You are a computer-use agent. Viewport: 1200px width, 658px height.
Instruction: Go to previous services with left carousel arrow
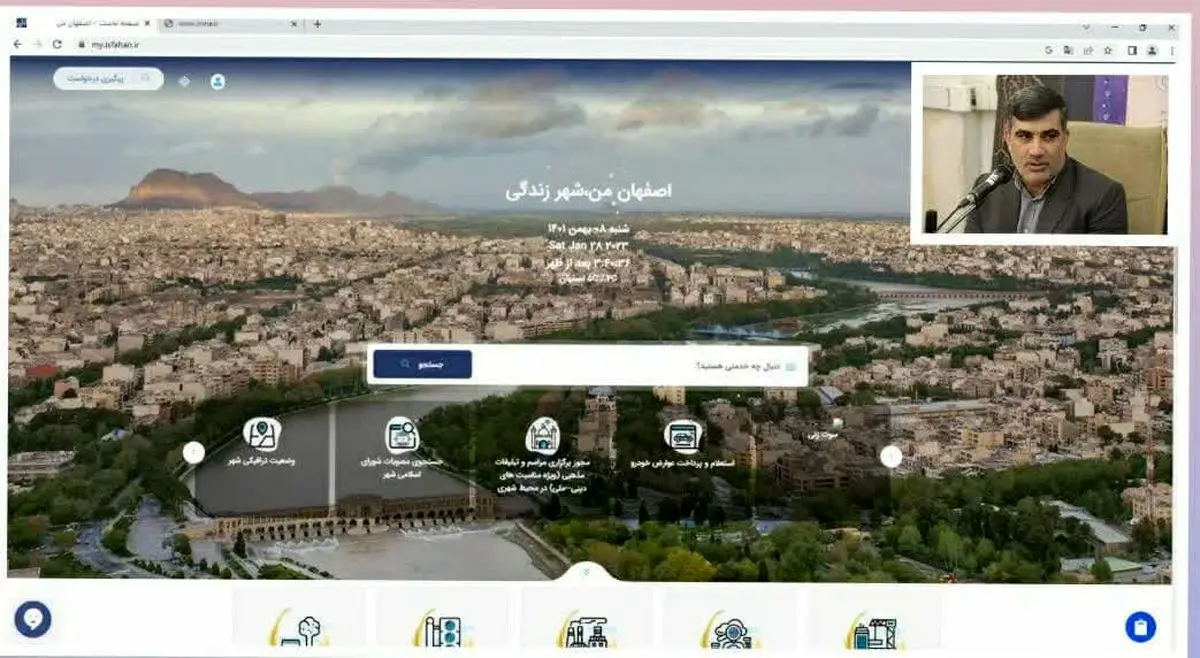click(x=194, y=453)
